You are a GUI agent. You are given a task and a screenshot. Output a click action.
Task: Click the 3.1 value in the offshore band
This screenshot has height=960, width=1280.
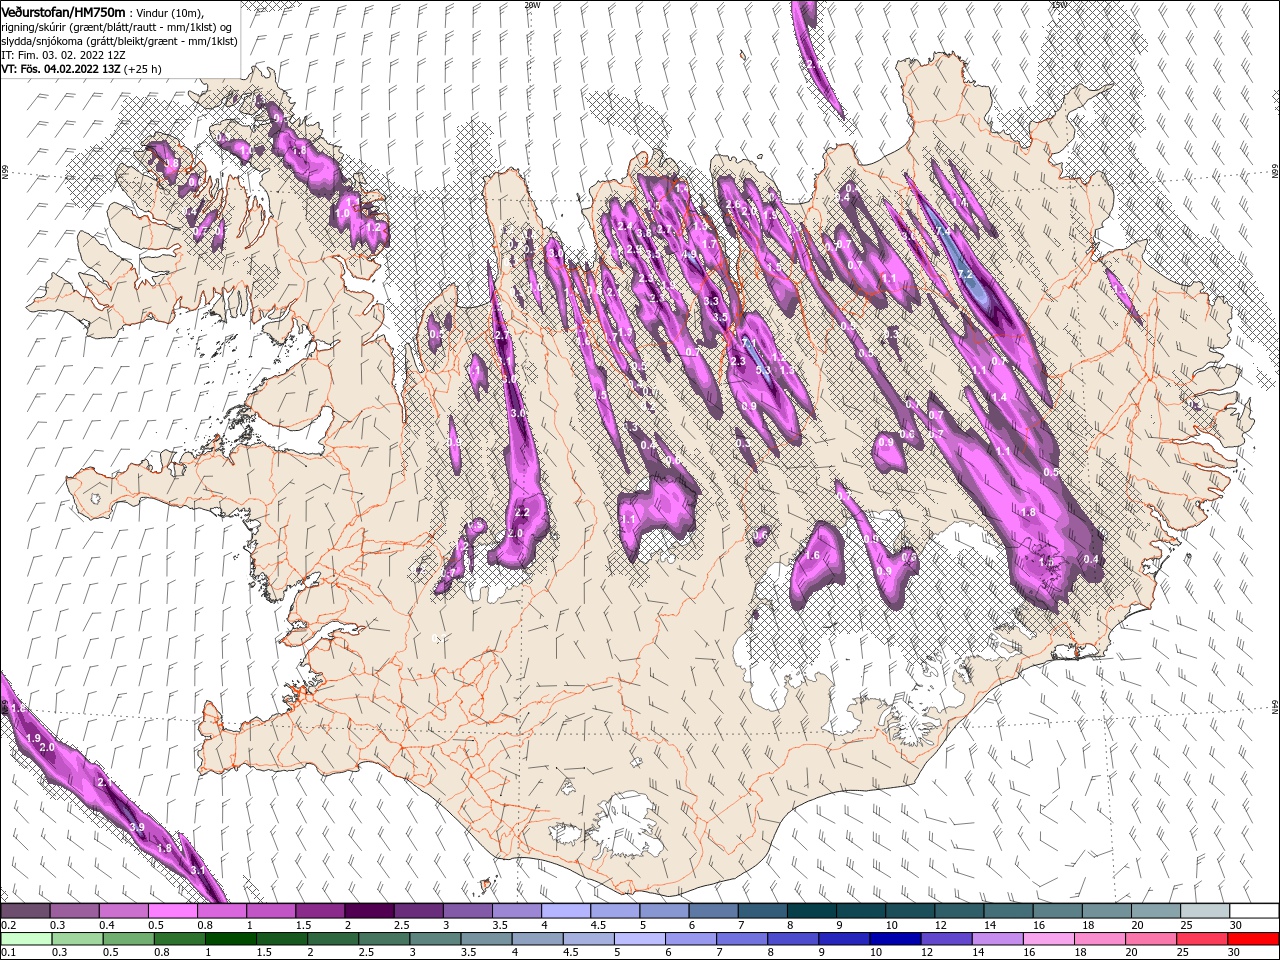(197, 871)
